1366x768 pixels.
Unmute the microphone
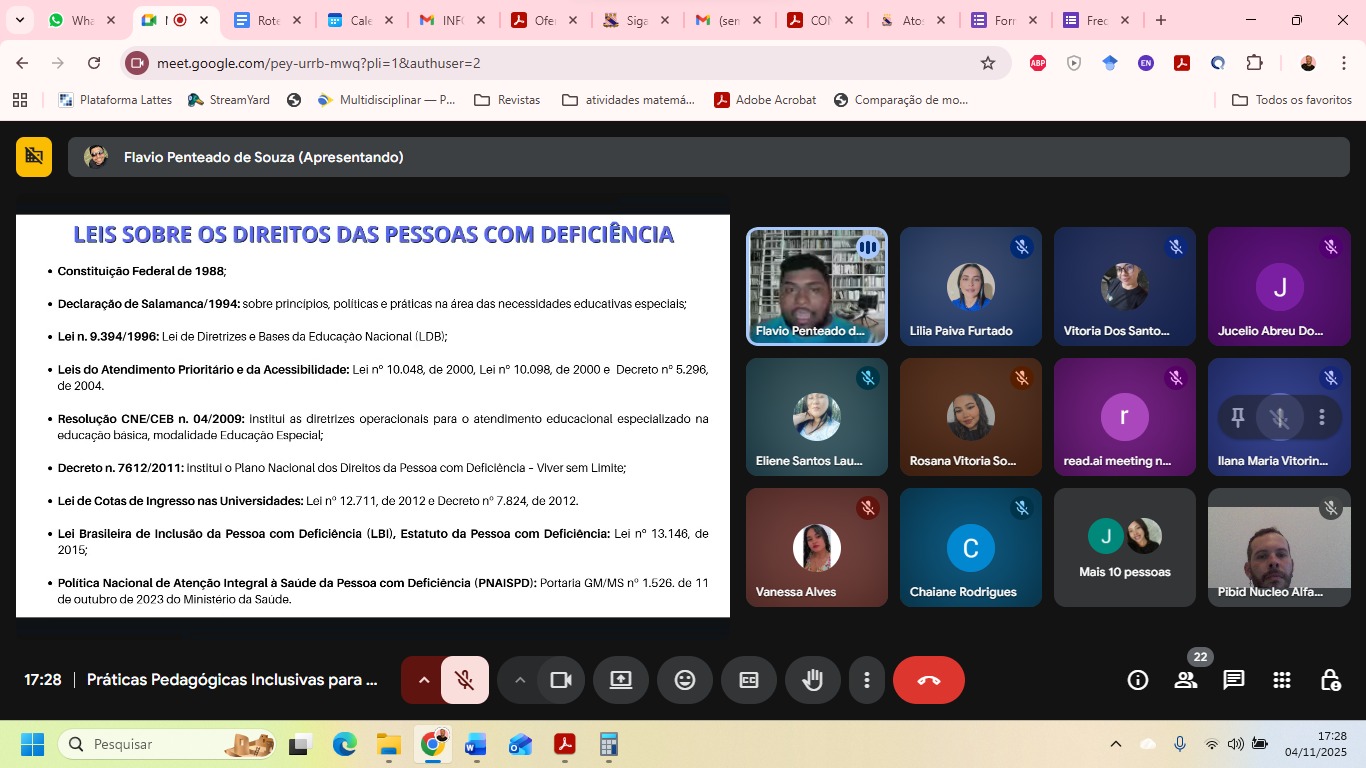click(464, 680)
